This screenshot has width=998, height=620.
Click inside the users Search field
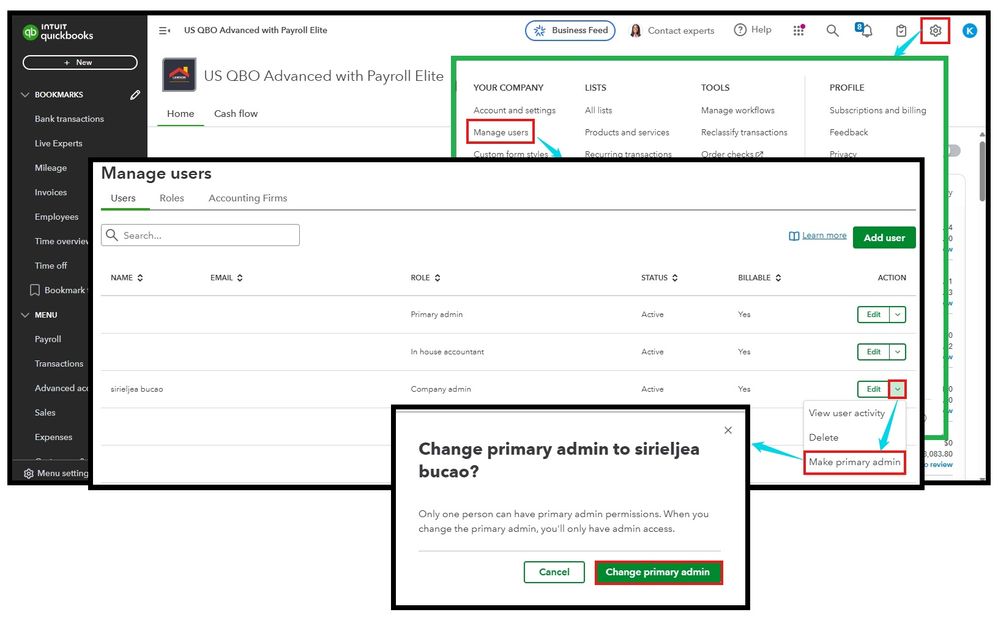[200, 235]
